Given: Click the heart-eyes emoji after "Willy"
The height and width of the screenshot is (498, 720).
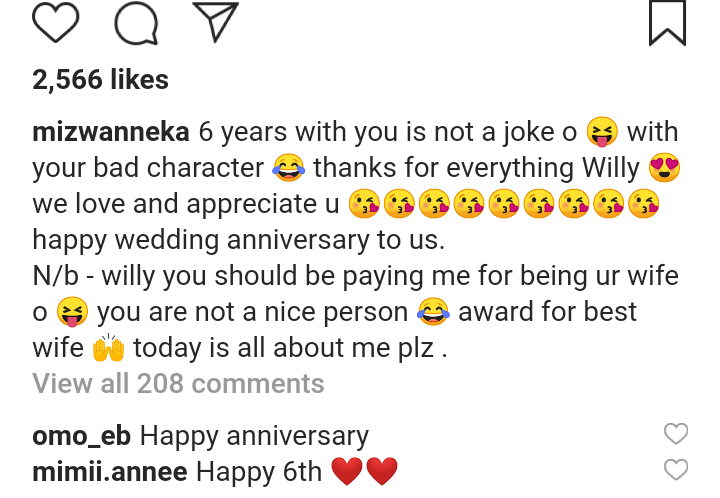Looking at the screenshot, I should [663, 168].
